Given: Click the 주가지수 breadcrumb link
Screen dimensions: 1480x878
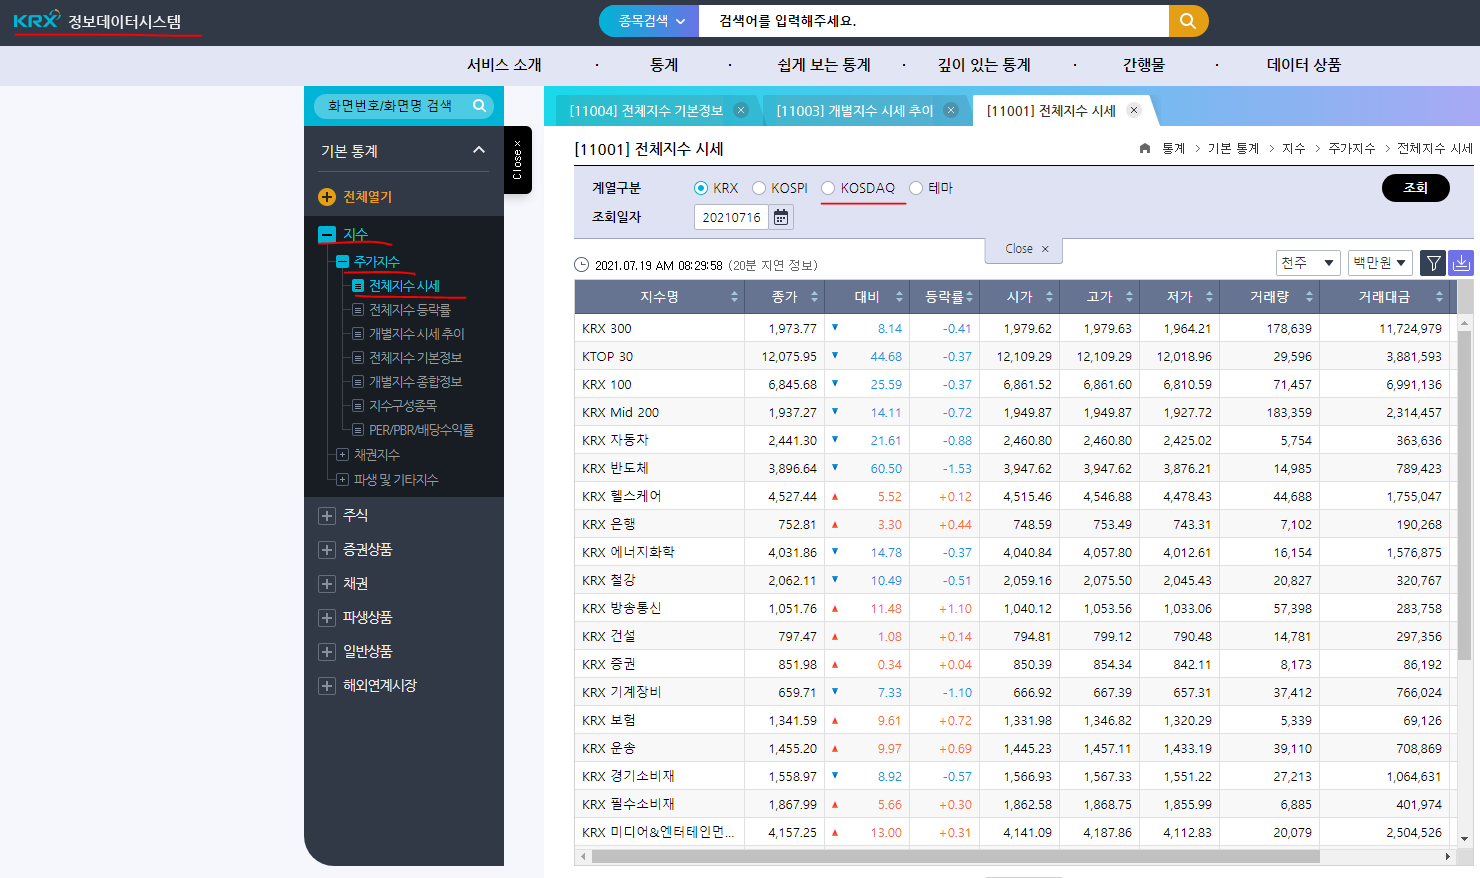Looking at the screenshot, I should [1351, 148].
